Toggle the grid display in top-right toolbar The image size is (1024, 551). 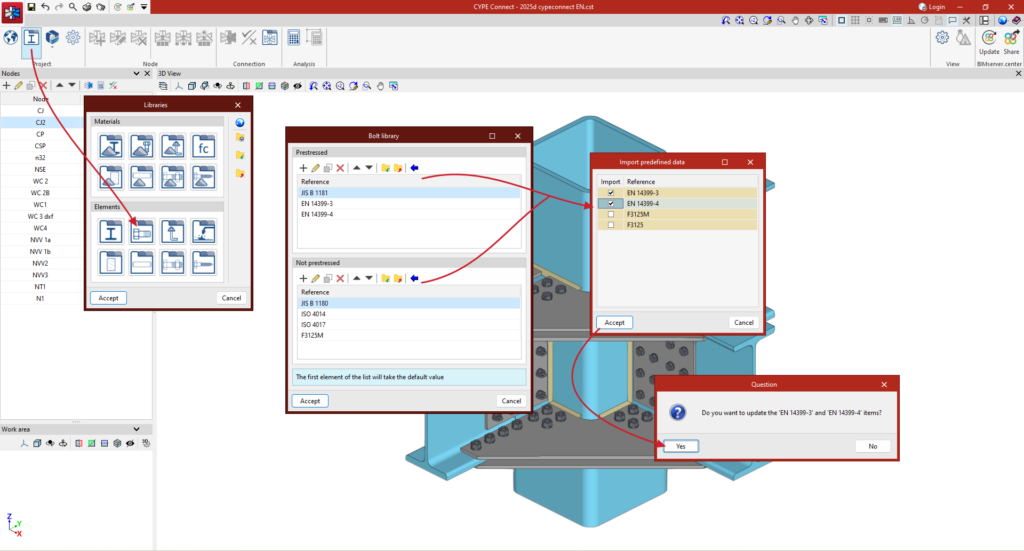[855, 20]
